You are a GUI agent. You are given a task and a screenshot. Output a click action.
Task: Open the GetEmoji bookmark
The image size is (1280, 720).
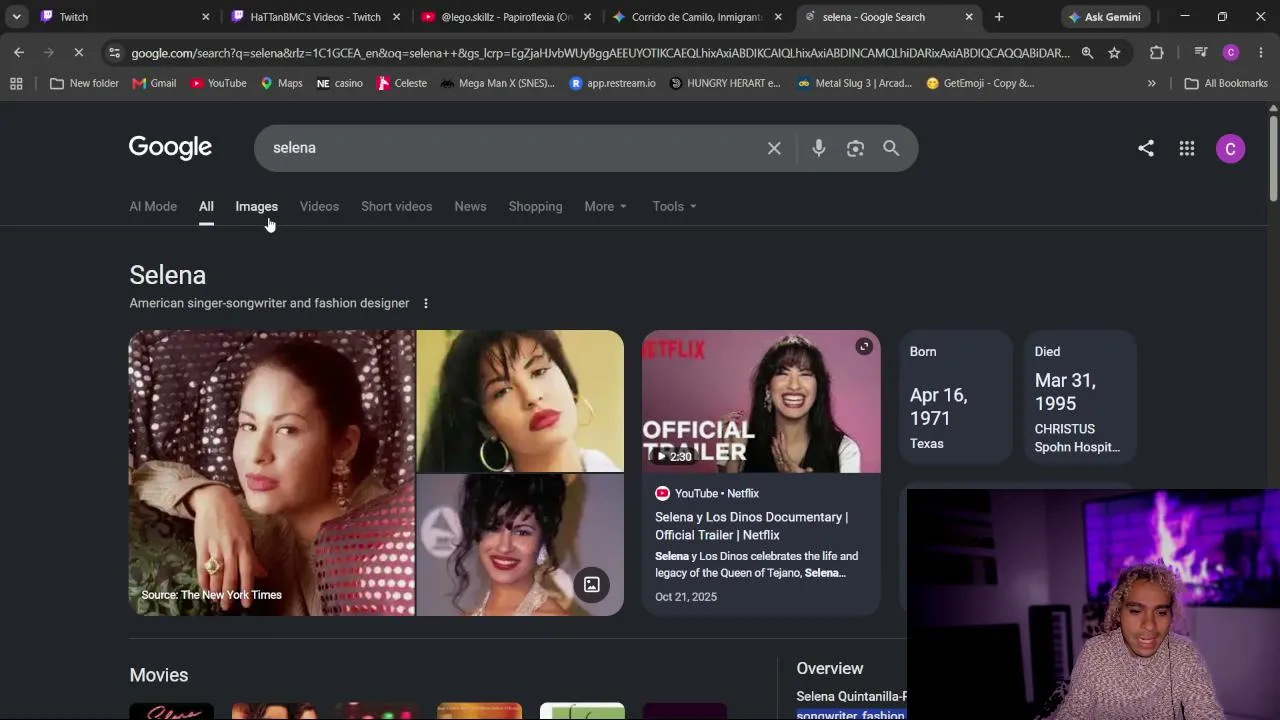coord(980,83)
